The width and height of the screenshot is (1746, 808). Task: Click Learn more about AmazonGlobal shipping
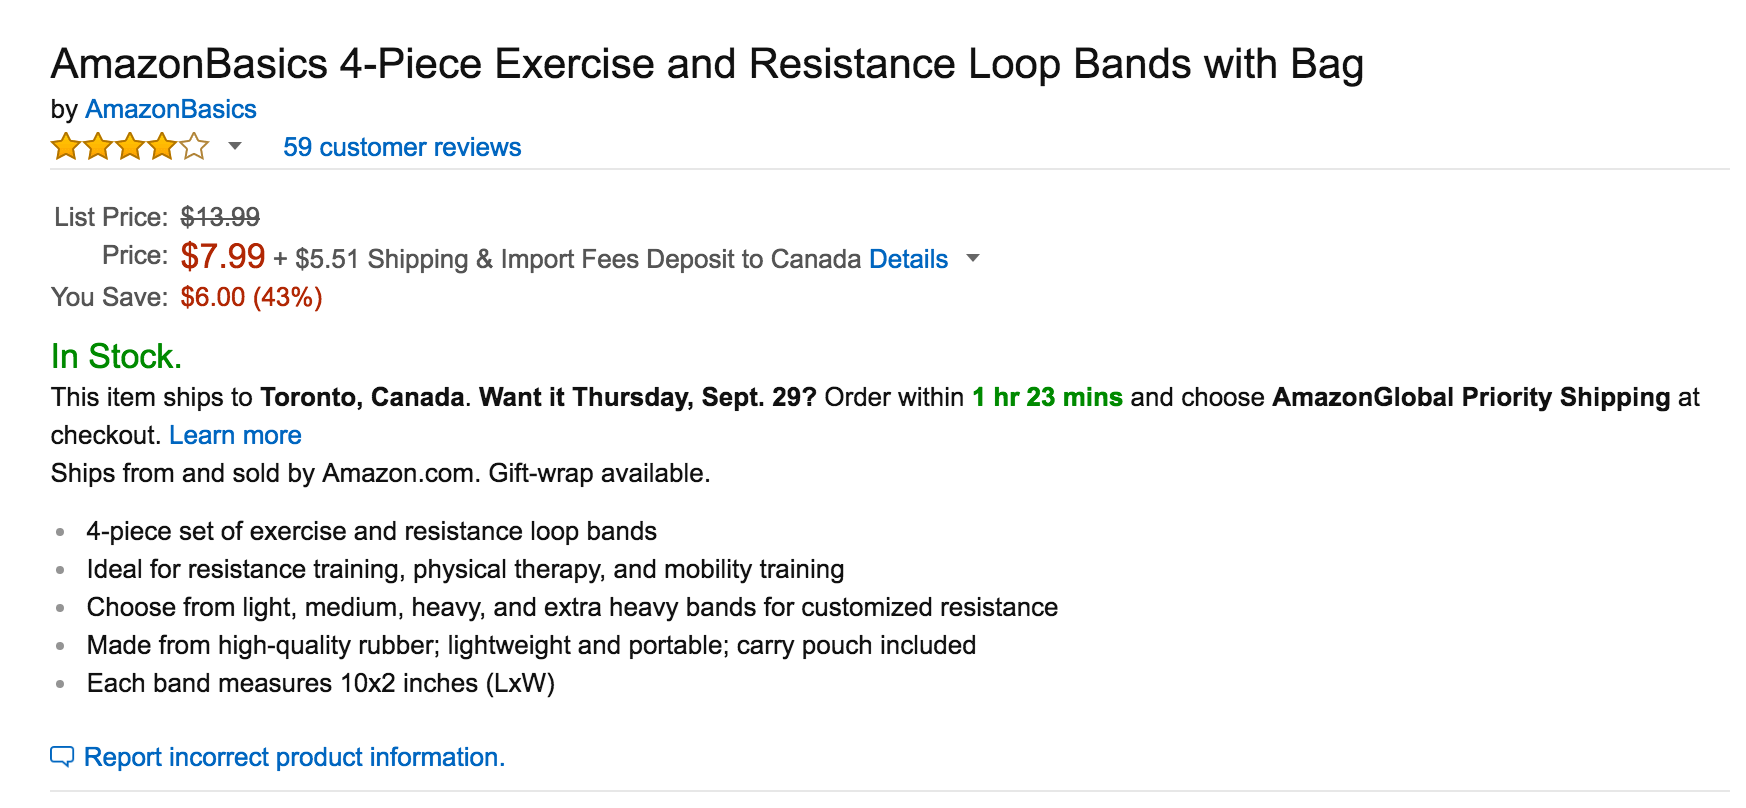point(235,434)
